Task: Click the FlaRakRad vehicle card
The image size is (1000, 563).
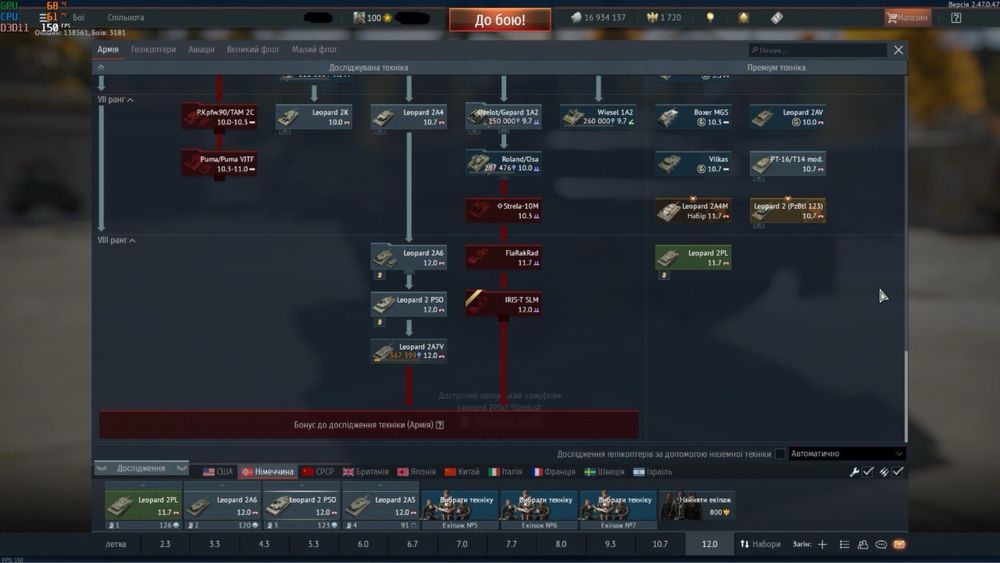Action: tap(504, 257)
